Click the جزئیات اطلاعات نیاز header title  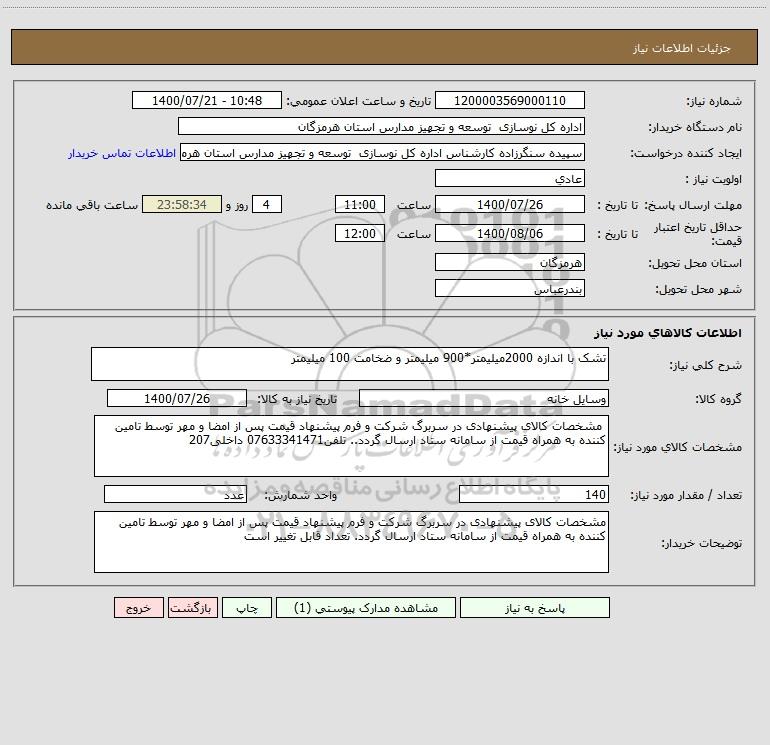pos(682,48)
